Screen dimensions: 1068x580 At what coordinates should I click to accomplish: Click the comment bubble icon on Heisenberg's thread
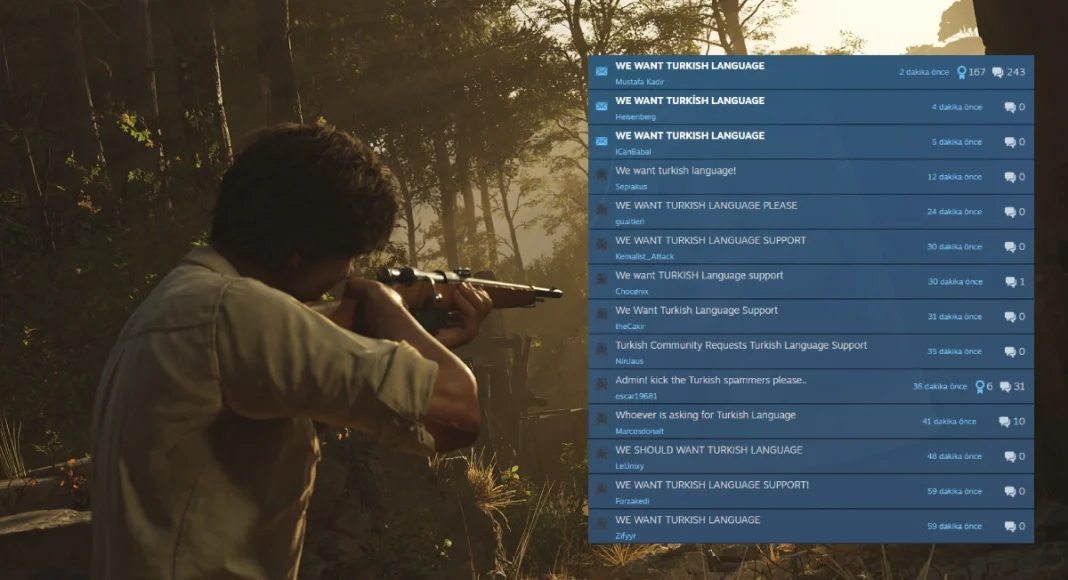click(1010, 107)
